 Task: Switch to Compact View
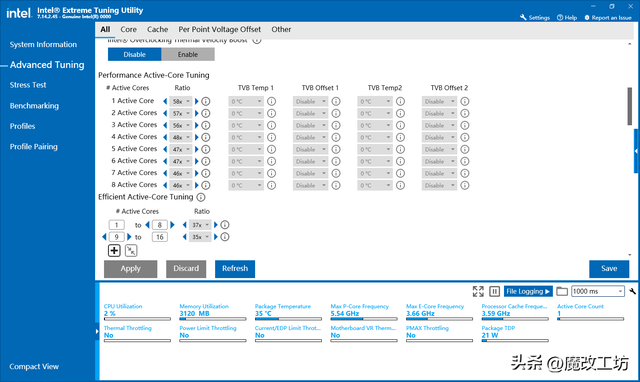coord(34,366)
